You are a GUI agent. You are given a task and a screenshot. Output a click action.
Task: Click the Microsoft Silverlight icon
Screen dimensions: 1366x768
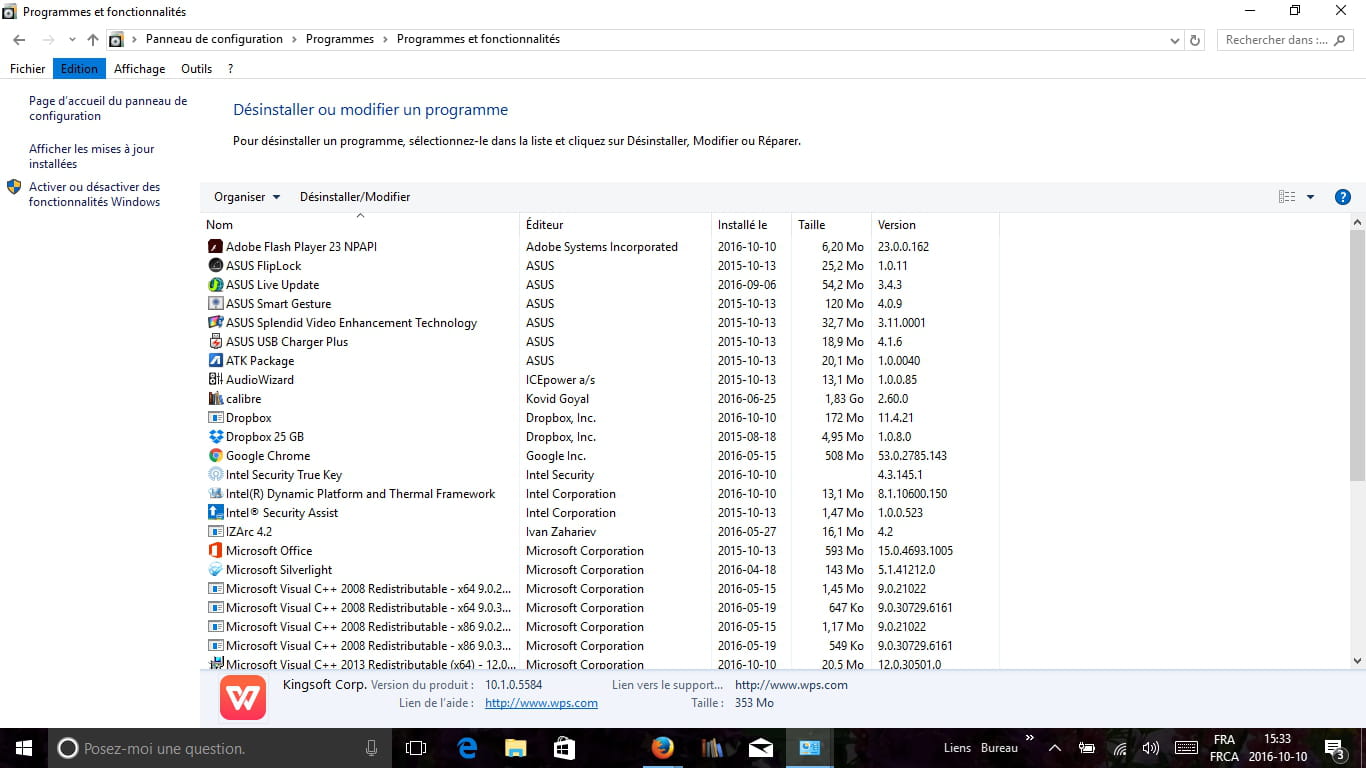coord(215,570)
